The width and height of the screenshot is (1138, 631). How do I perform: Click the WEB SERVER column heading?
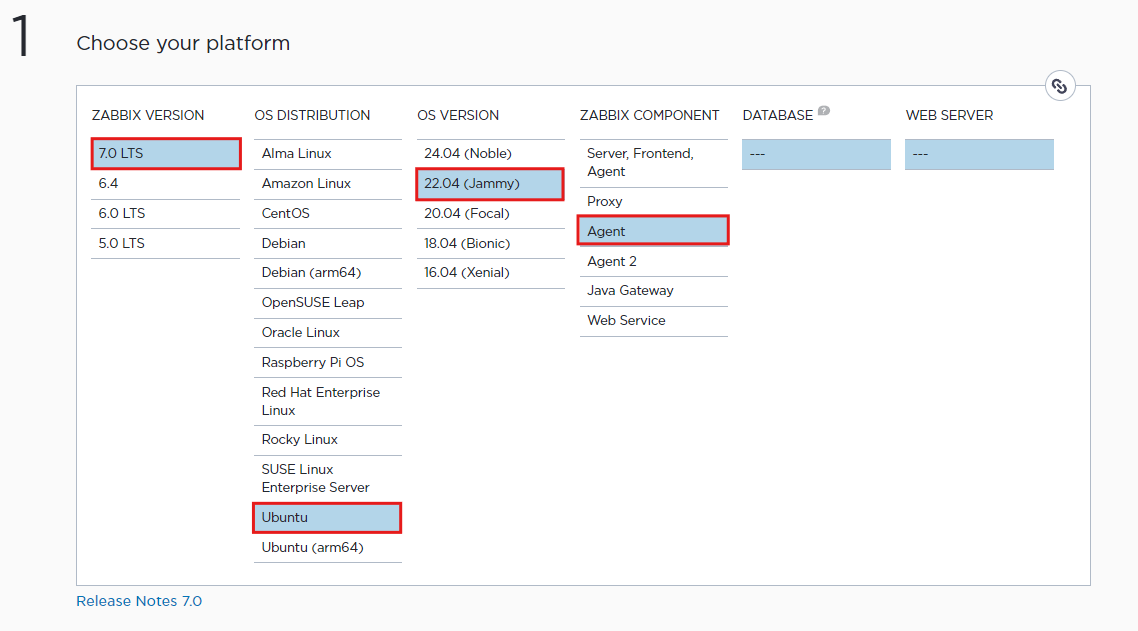click(x=949, y=115)
